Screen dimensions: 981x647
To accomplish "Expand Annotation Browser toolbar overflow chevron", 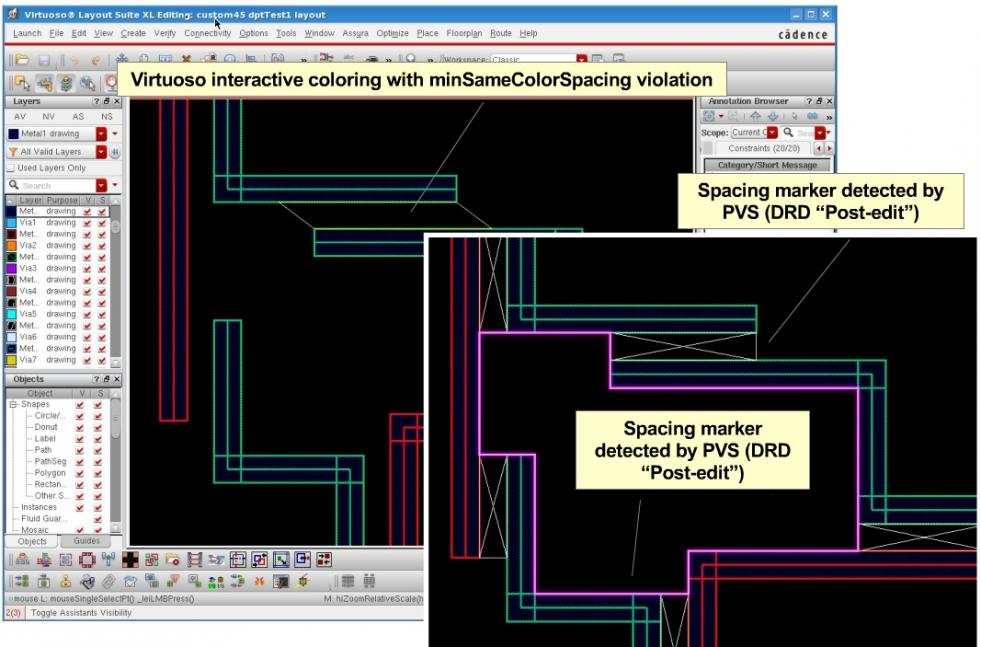I will 829,117.
